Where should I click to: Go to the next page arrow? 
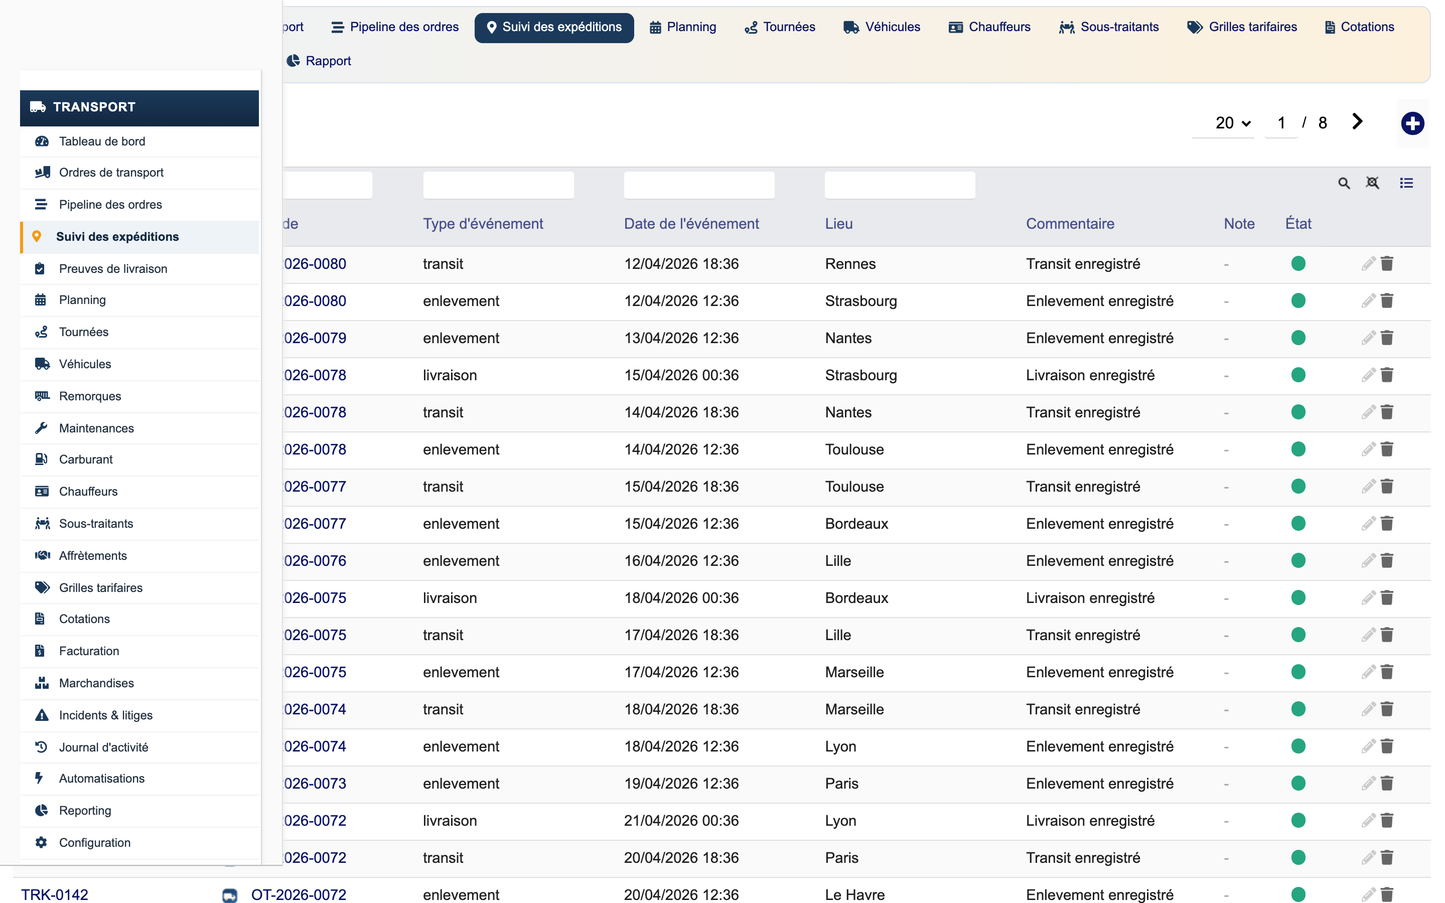(x=1357, y=121)
